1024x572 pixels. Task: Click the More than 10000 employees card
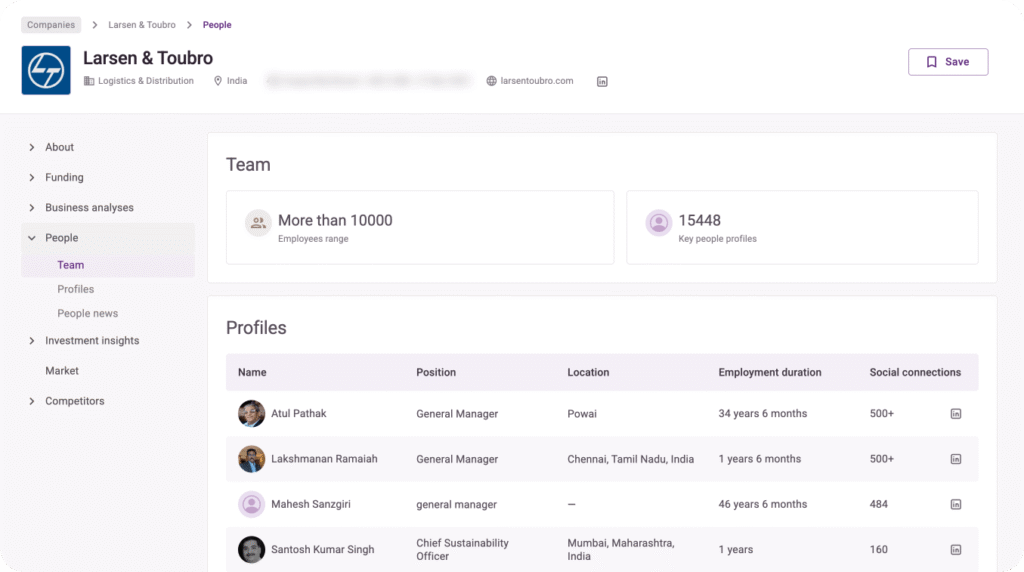(x=420, y=227)
